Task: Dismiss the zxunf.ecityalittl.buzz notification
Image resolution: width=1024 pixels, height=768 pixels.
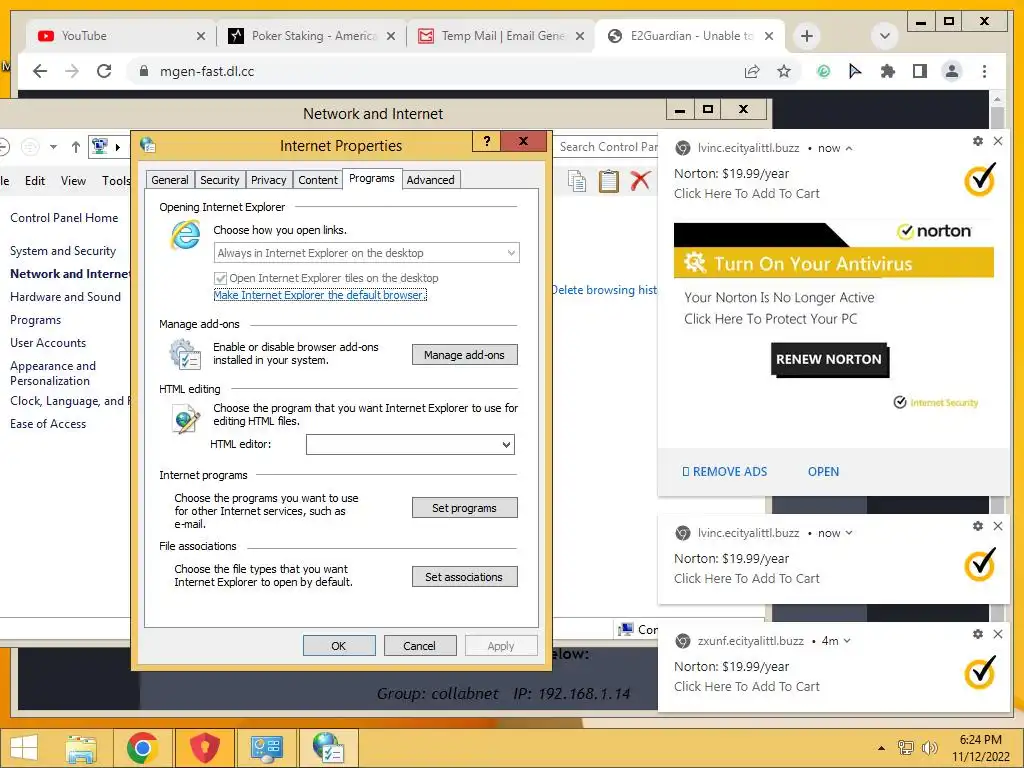Action: (998, 634)
